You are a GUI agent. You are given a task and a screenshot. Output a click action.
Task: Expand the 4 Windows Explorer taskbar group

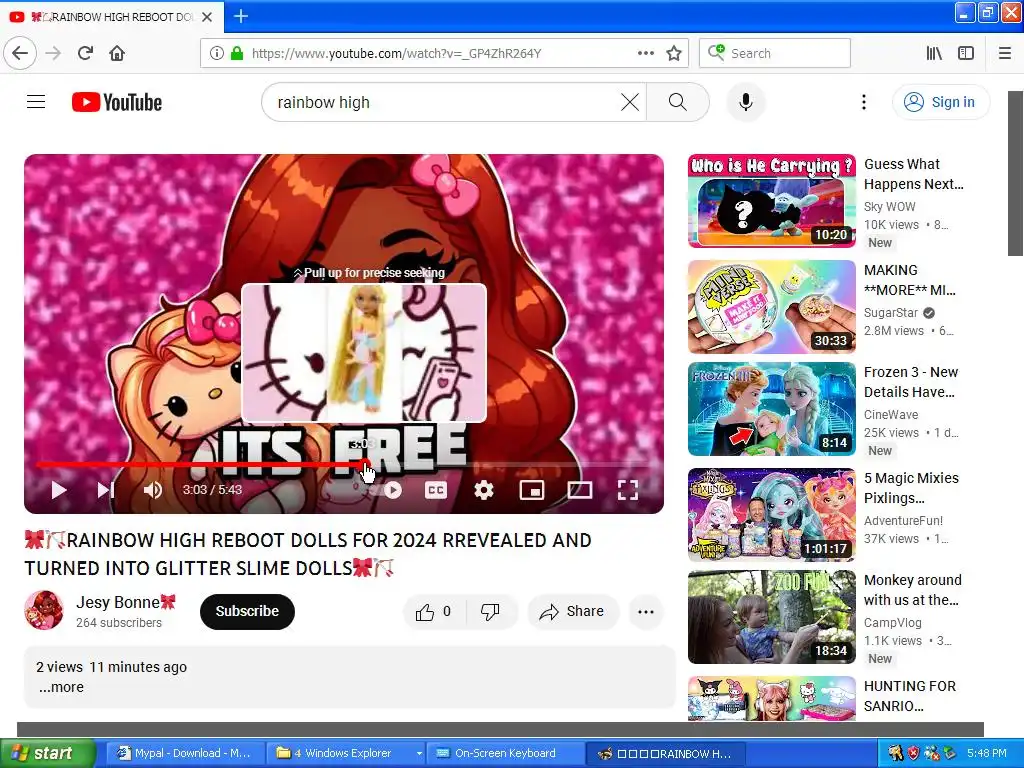coord(348,753)
